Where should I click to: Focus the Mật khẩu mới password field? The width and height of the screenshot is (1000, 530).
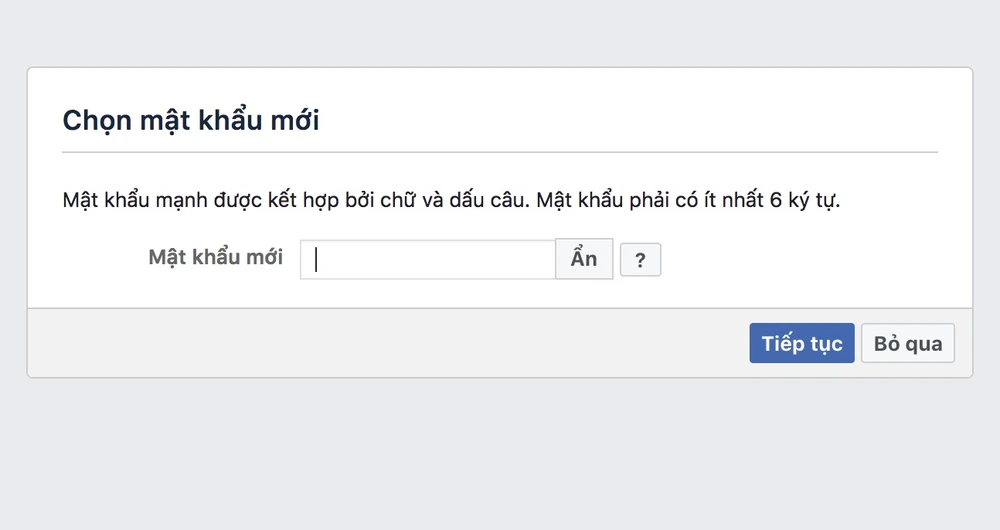(x=428, y=259)
